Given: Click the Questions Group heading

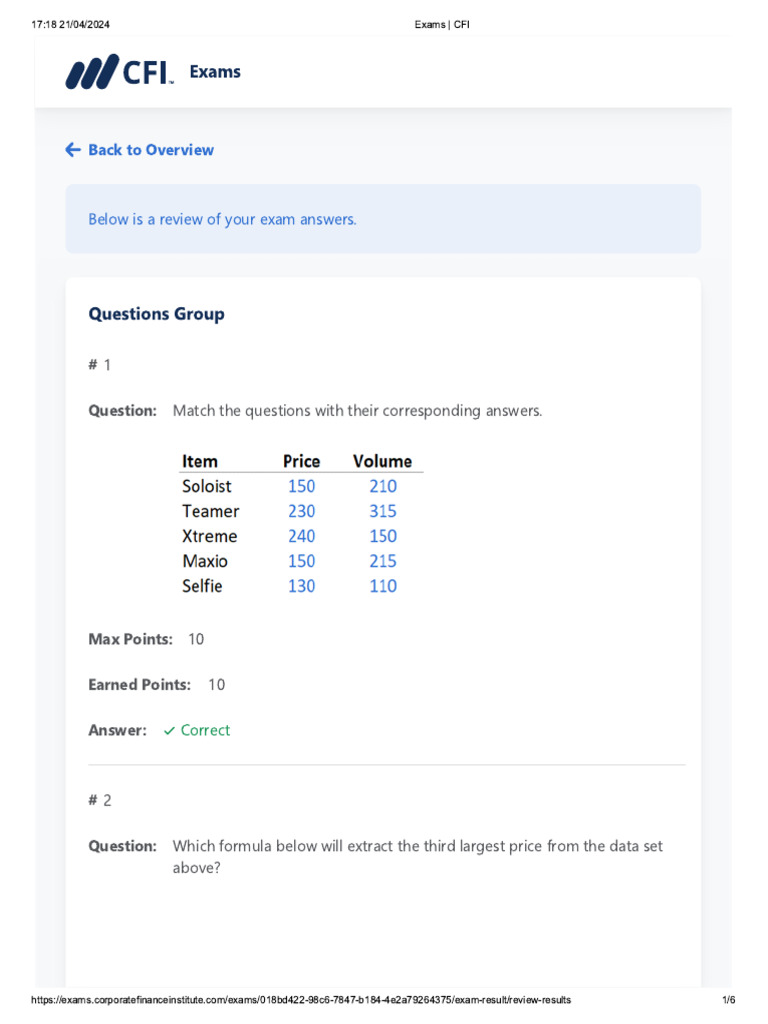Looking at the screenshot, I should click(156, 314).
